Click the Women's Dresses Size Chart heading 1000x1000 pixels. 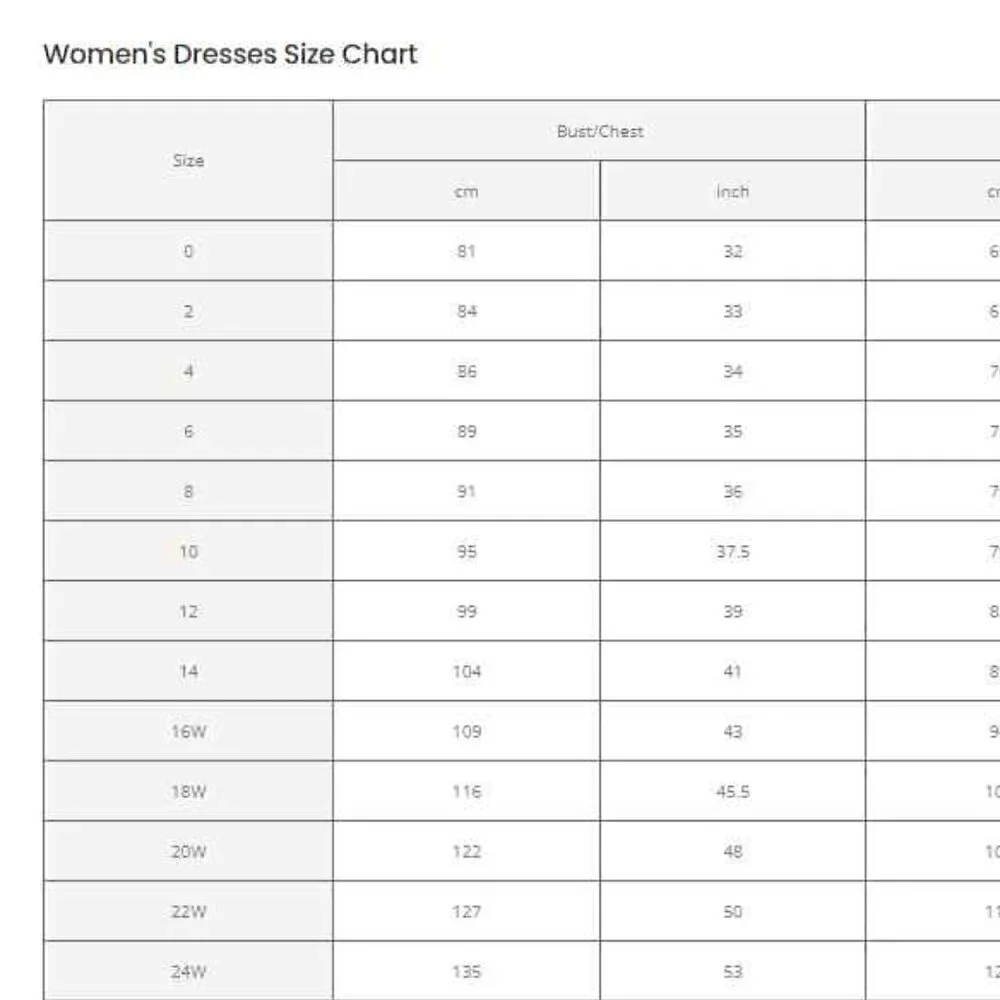tap(230, 54)
